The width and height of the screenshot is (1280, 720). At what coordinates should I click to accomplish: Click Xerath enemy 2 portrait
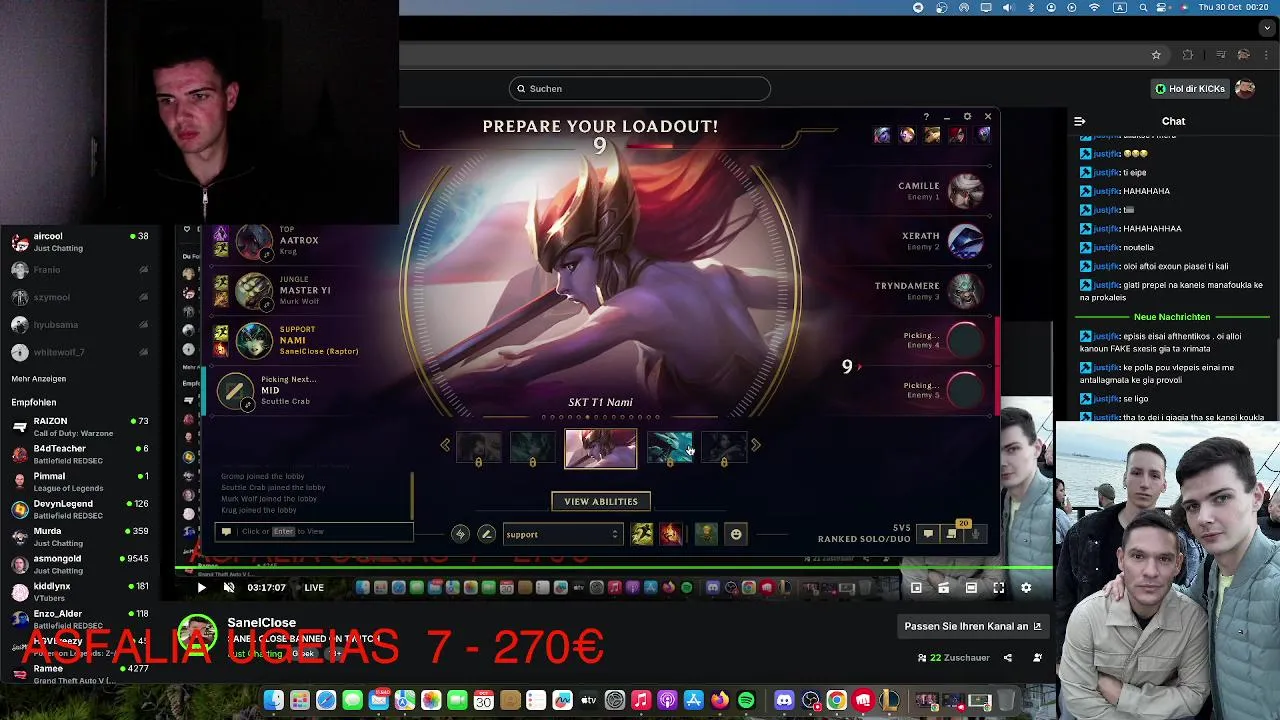tap(965, 241)
